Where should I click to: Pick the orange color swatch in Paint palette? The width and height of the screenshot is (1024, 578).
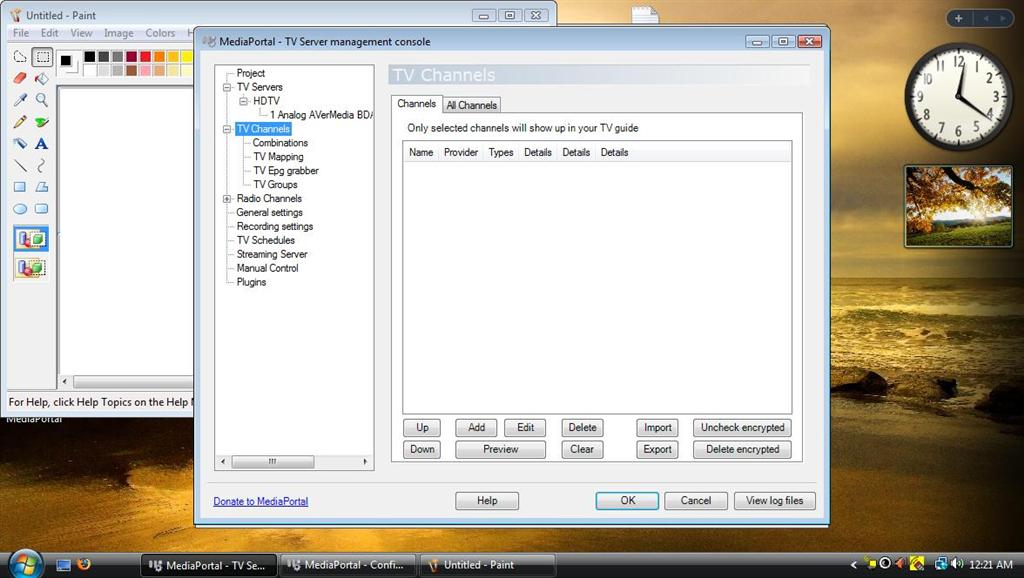(x=159, y=57)
